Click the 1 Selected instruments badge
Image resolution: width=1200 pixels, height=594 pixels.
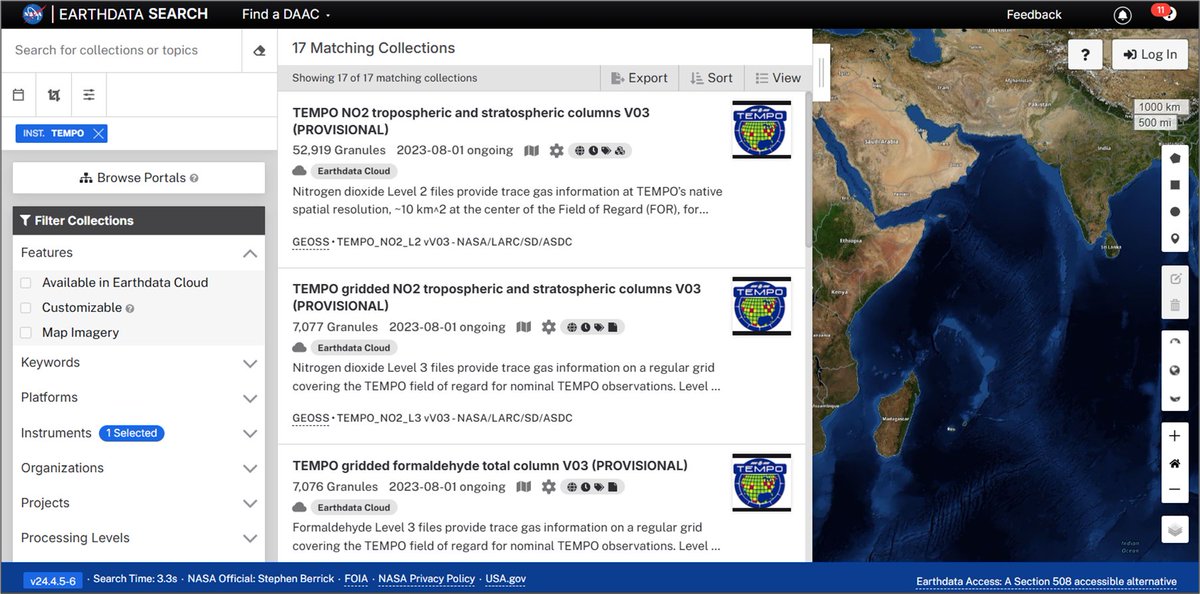(x=131, y=433)
